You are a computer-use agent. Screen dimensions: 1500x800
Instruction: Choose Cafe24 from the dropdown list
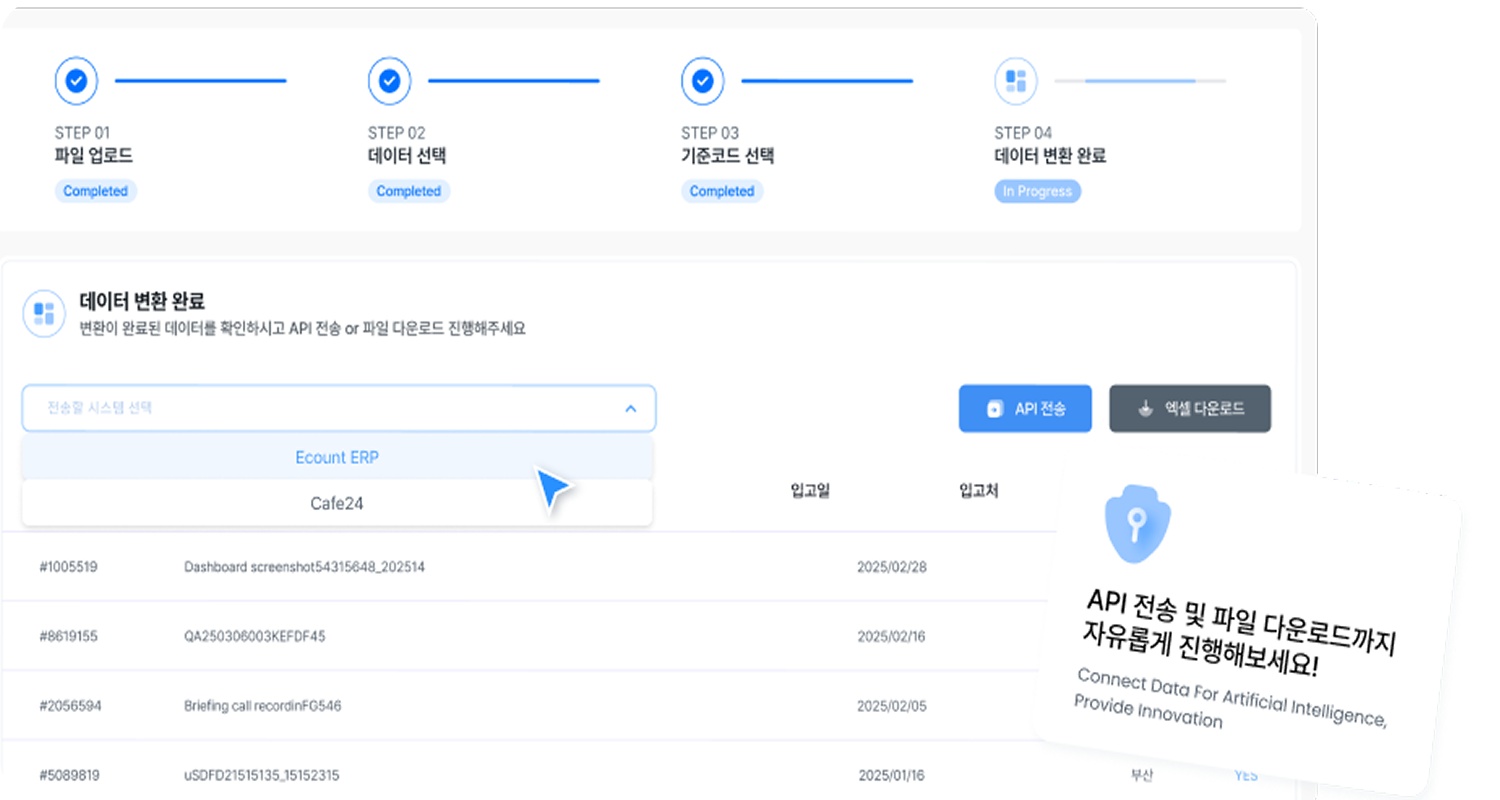coord(337,503)
